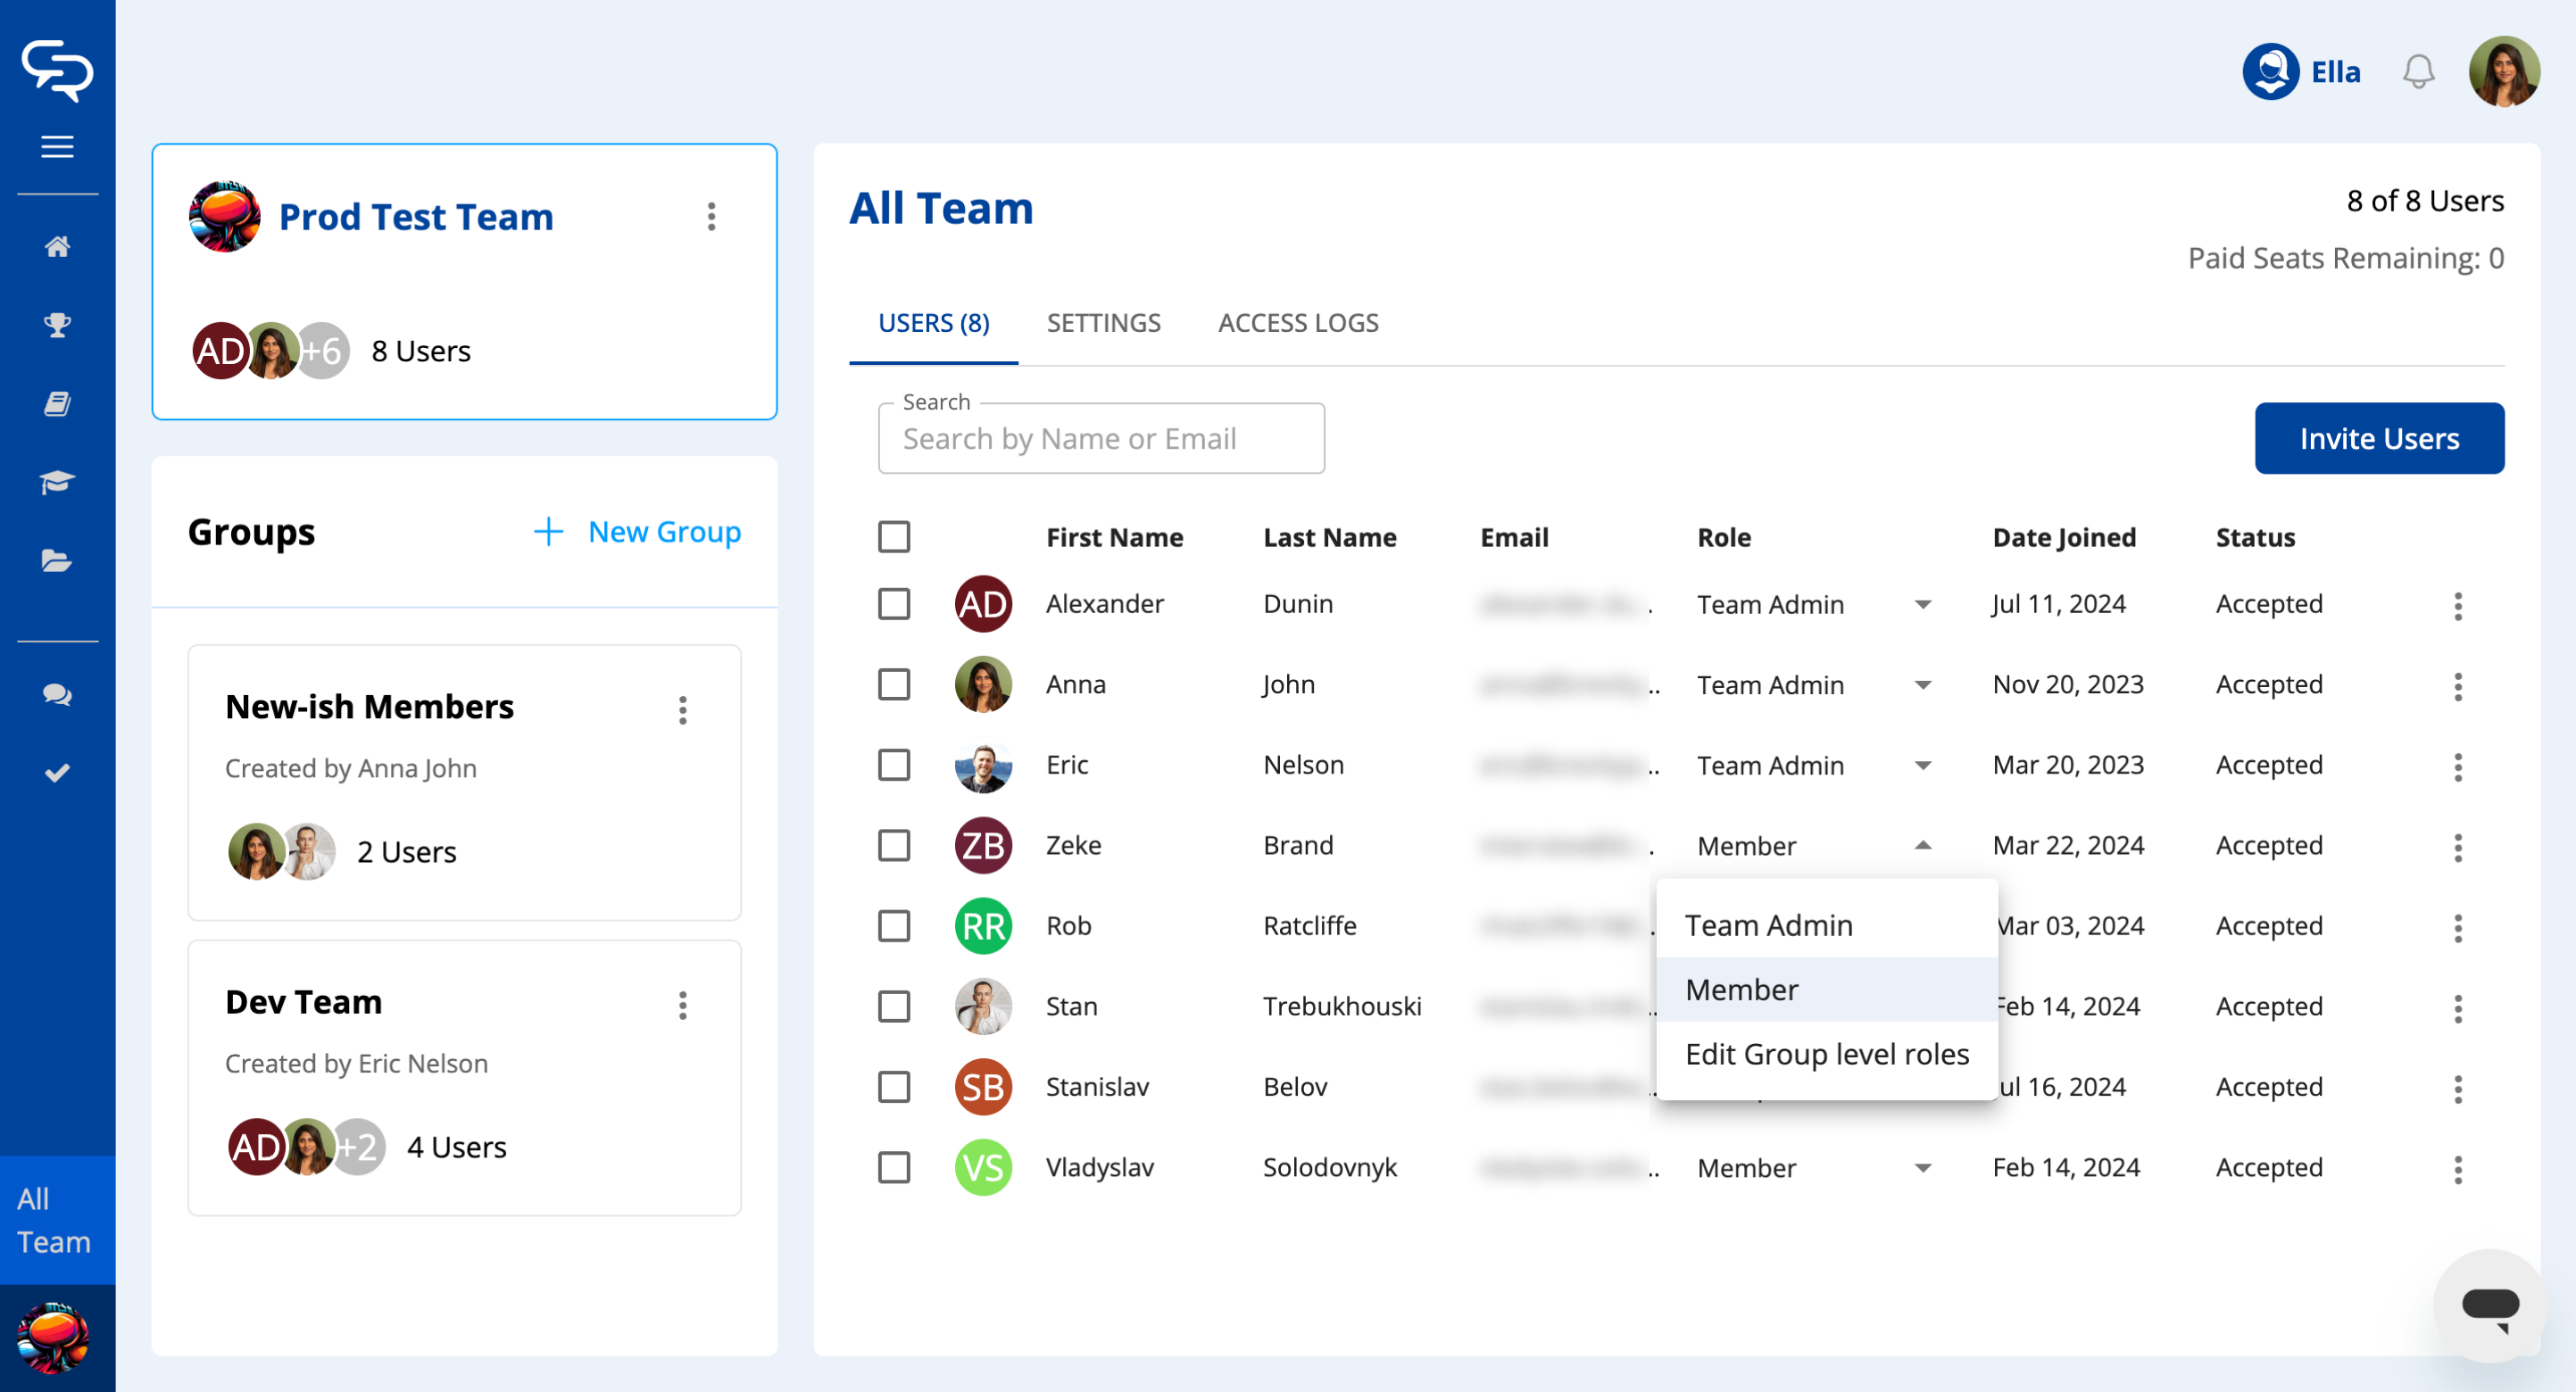Click the home icon in sidebar
This screenshot has height=1392, width=2576.
tap(57, 246)
